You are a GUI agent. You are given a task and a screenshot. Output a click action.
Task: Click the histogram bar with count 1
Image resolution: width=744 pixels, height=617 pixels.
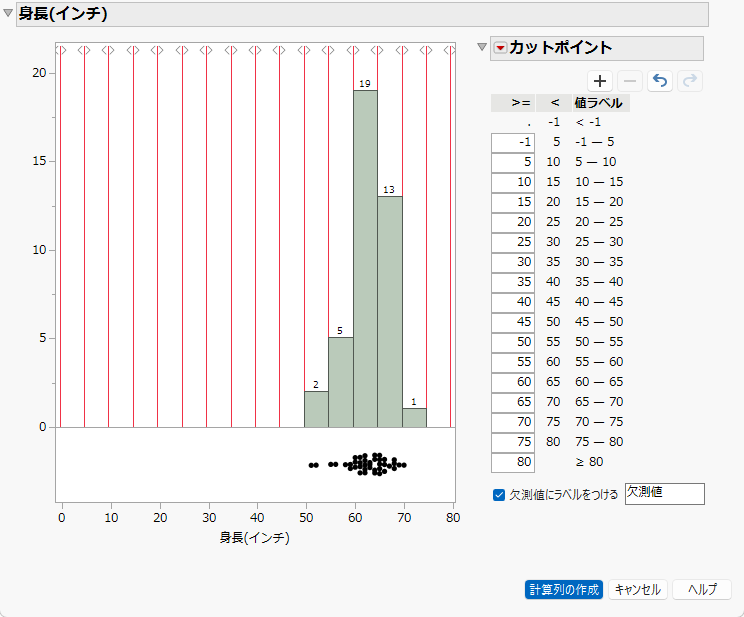[414, 418]
